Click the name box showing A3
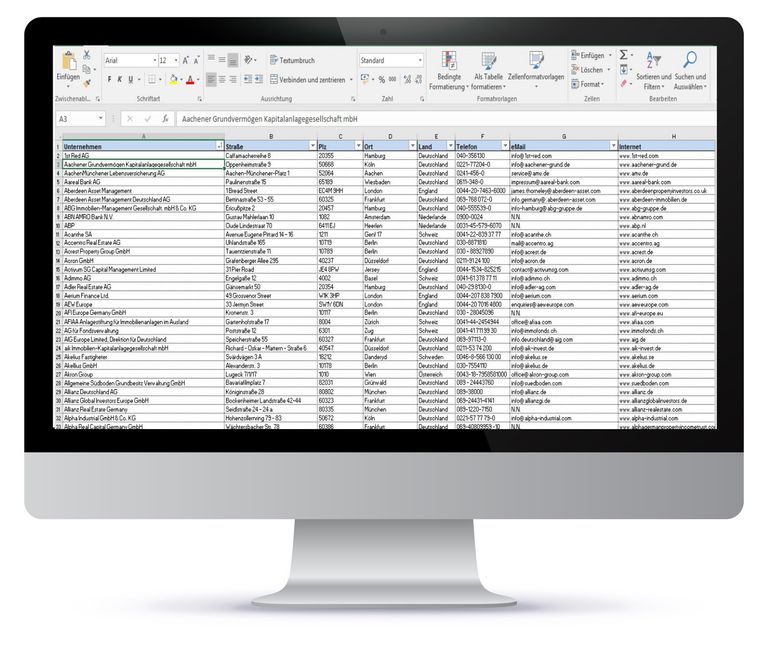The width and height of the screenshot is (768, 647). pos(81,119)
